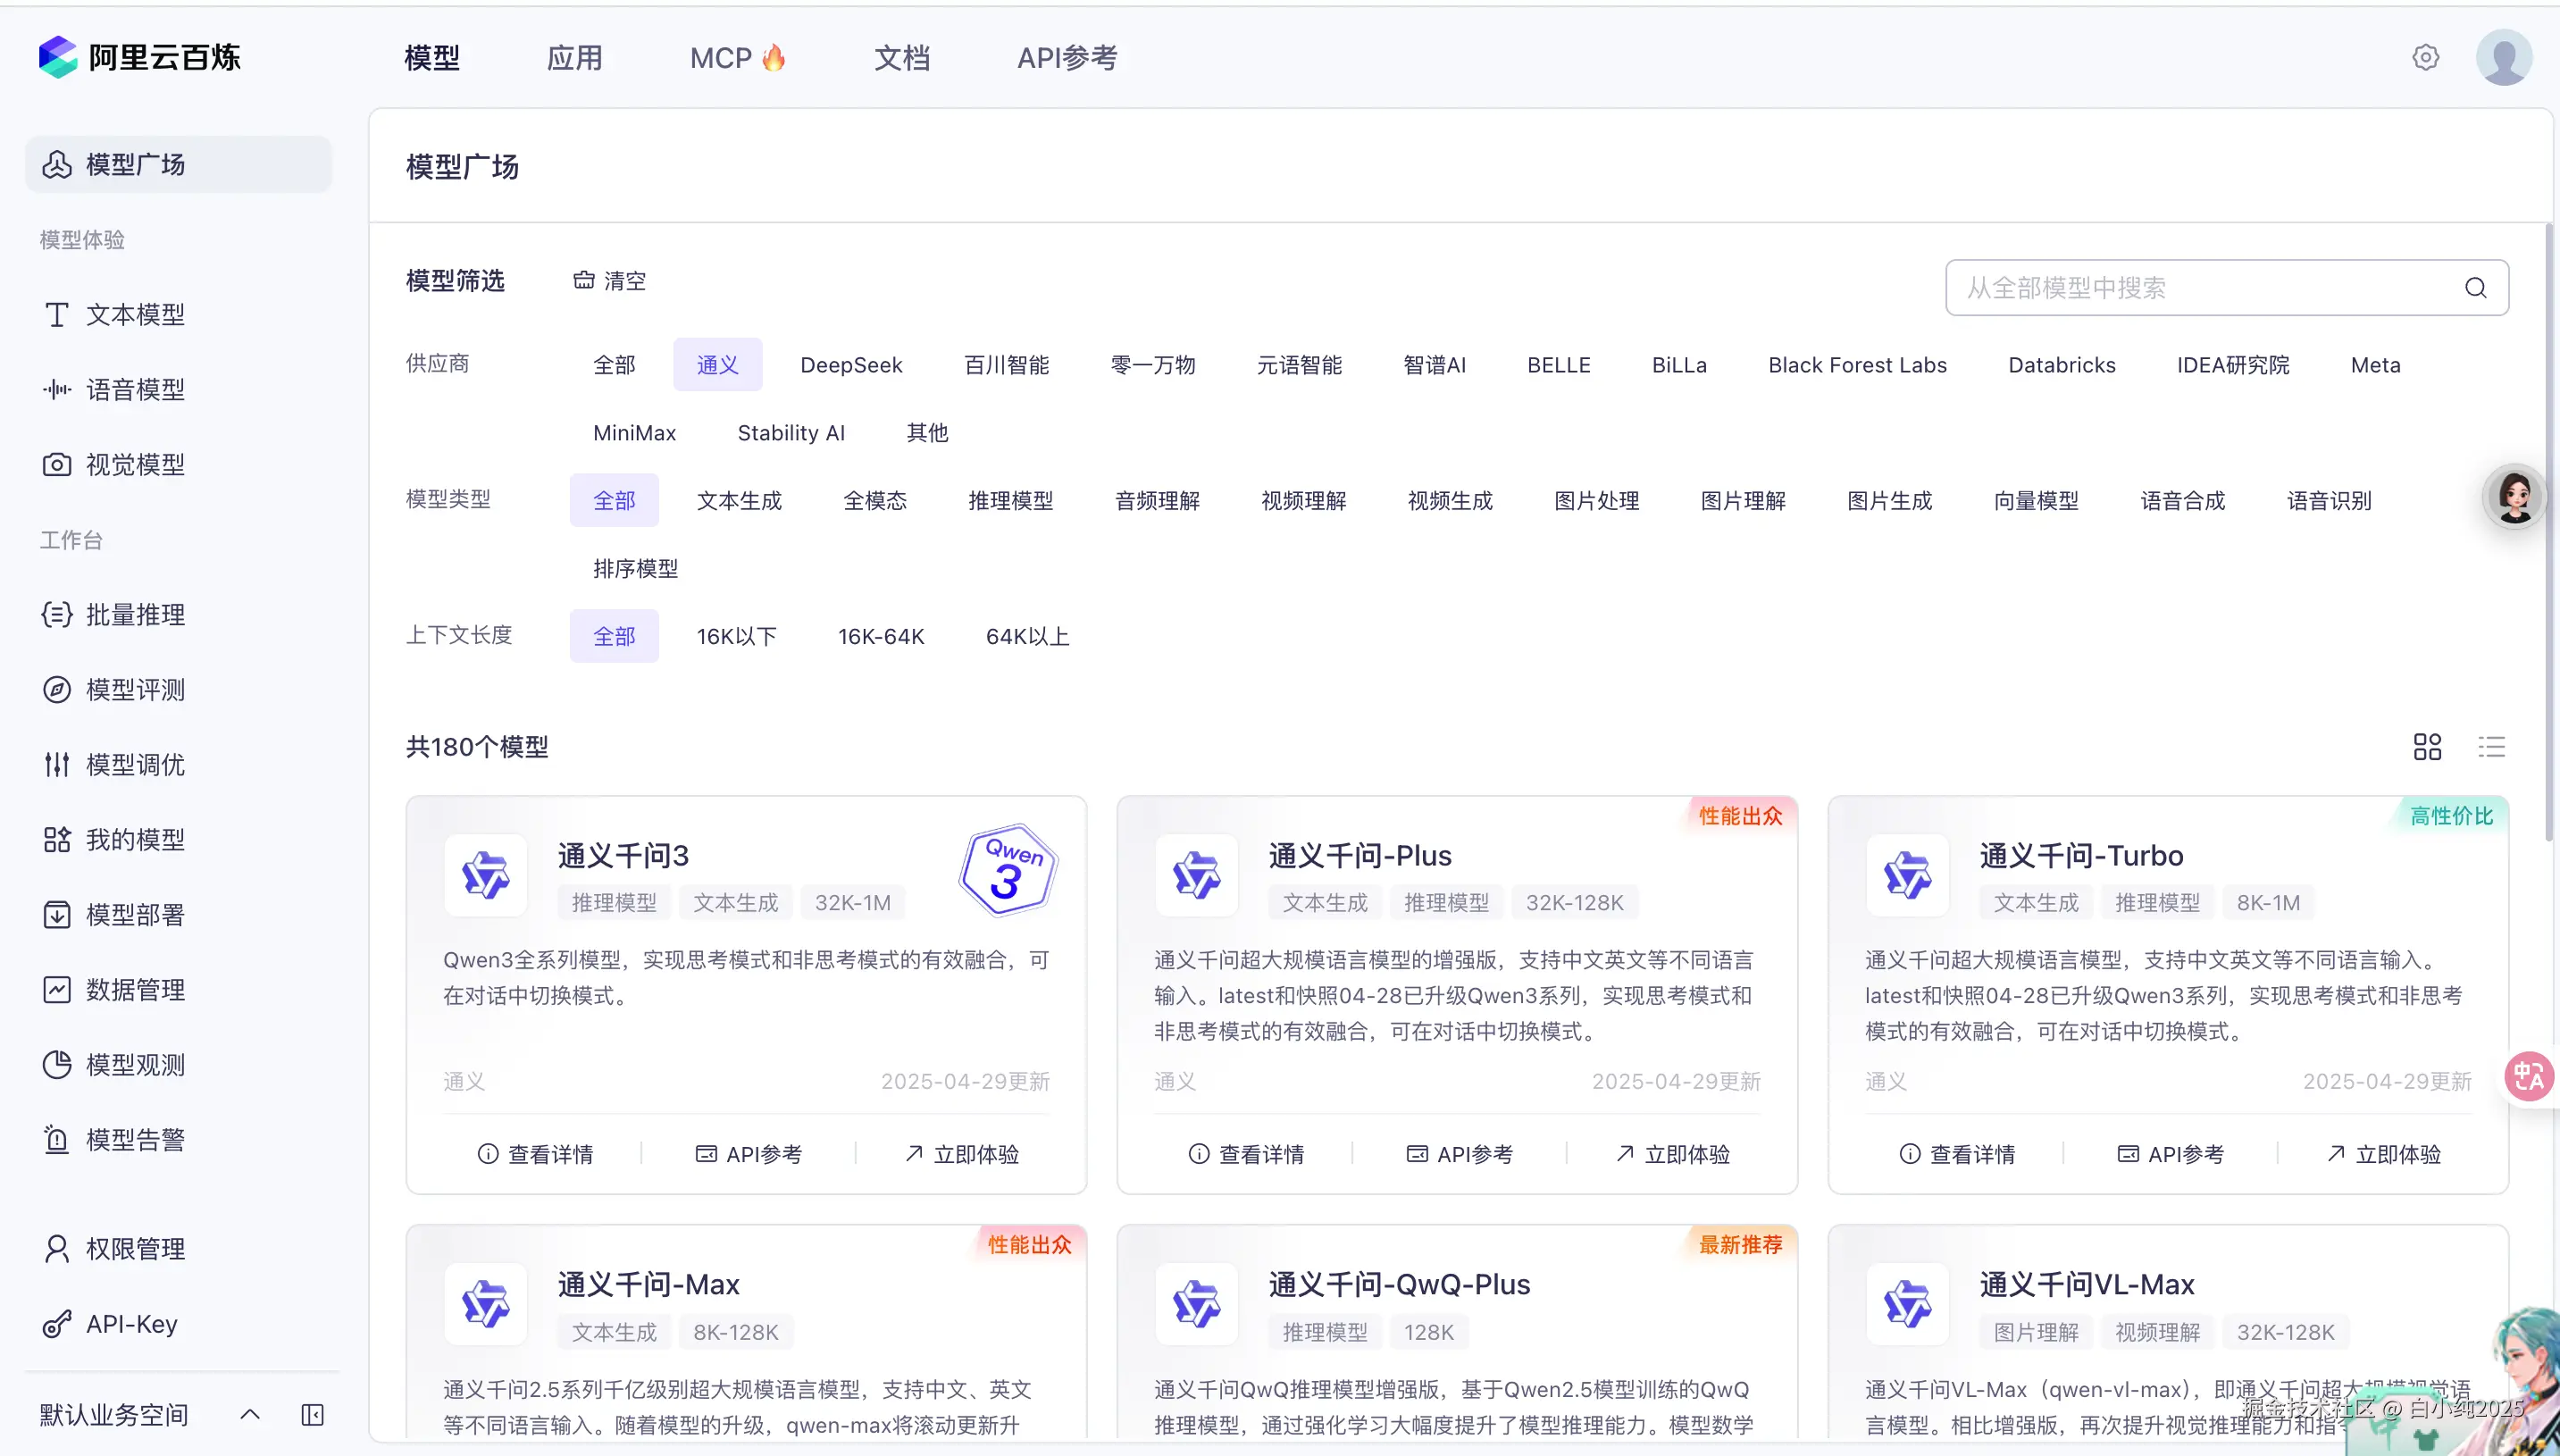This screenshot has width=2560, height=1456.
Task: Filter supplier by Meta
Action: click(2375, 365)
